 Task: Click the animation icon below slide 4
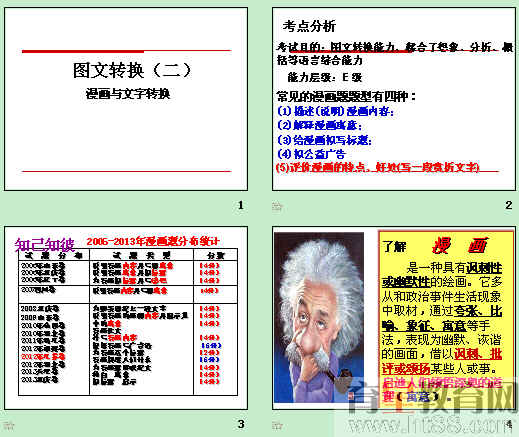pyautogui.click(x=277, y=425)
